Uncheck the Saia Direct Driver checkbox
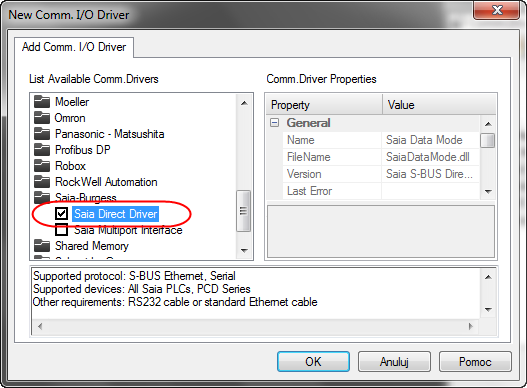527x388 pixels. point(62,214)
